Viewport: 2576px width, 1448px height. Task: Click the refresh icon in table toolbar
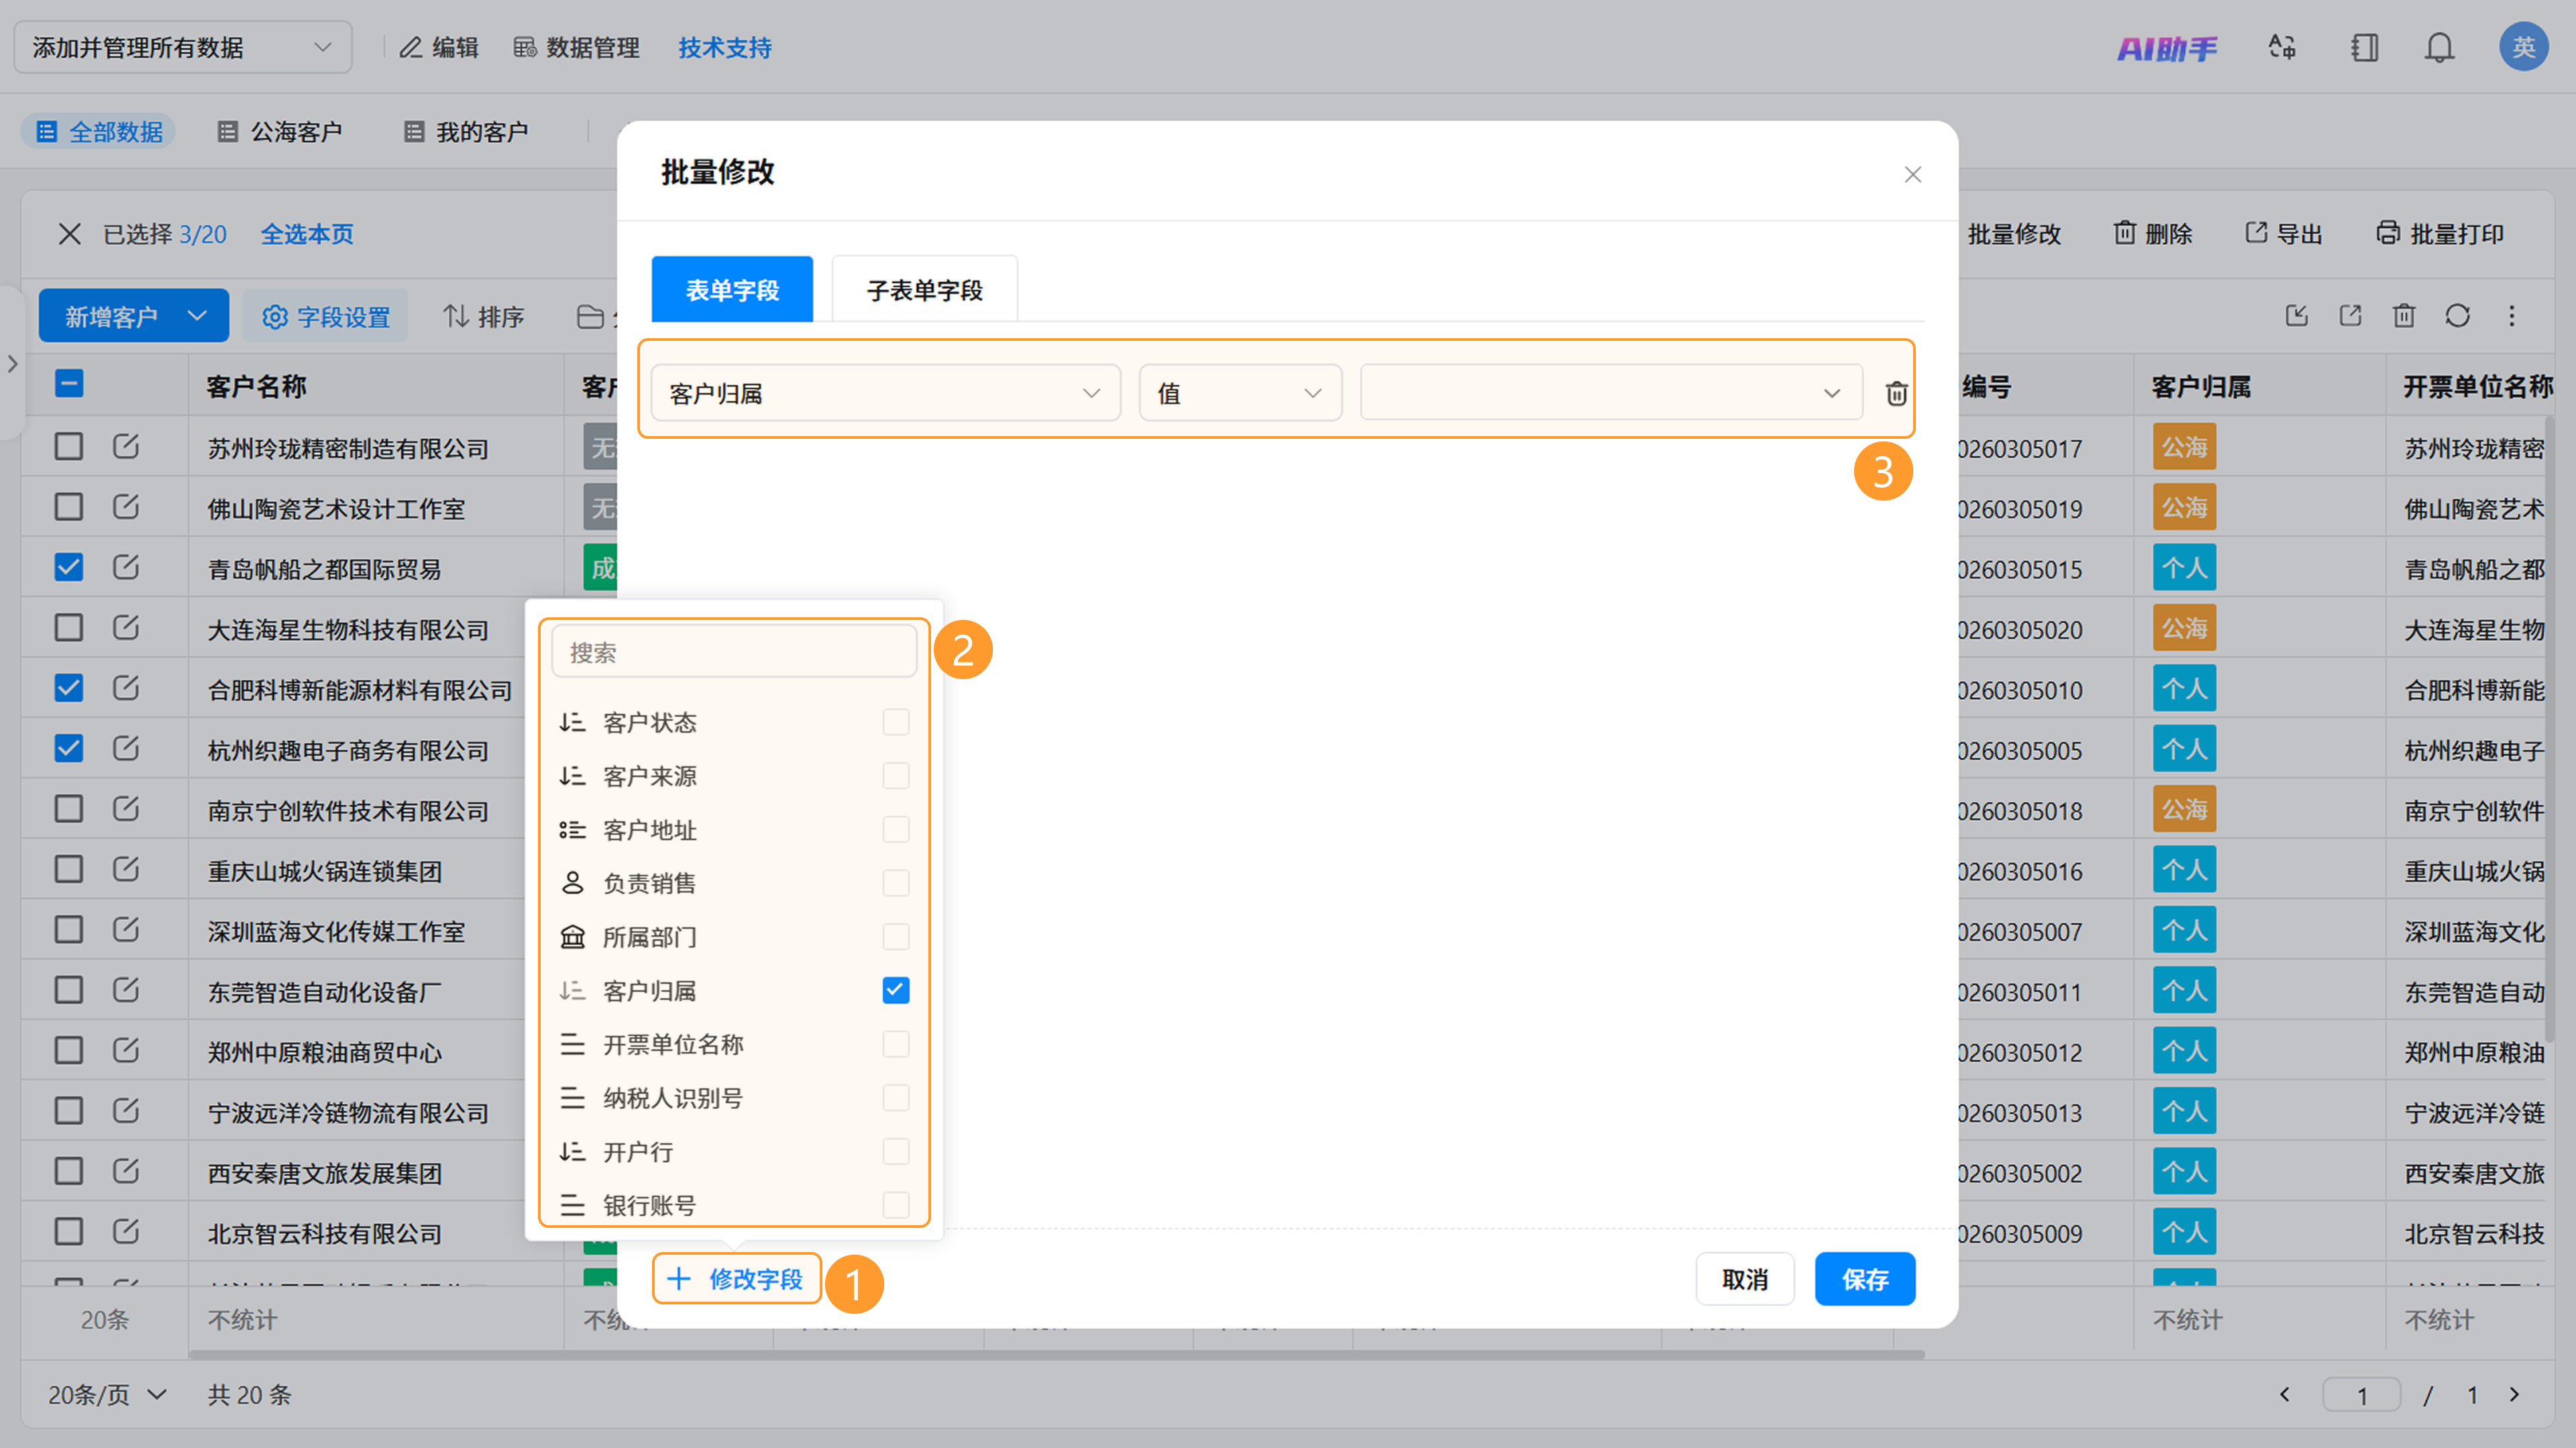tap(2457, 316)
